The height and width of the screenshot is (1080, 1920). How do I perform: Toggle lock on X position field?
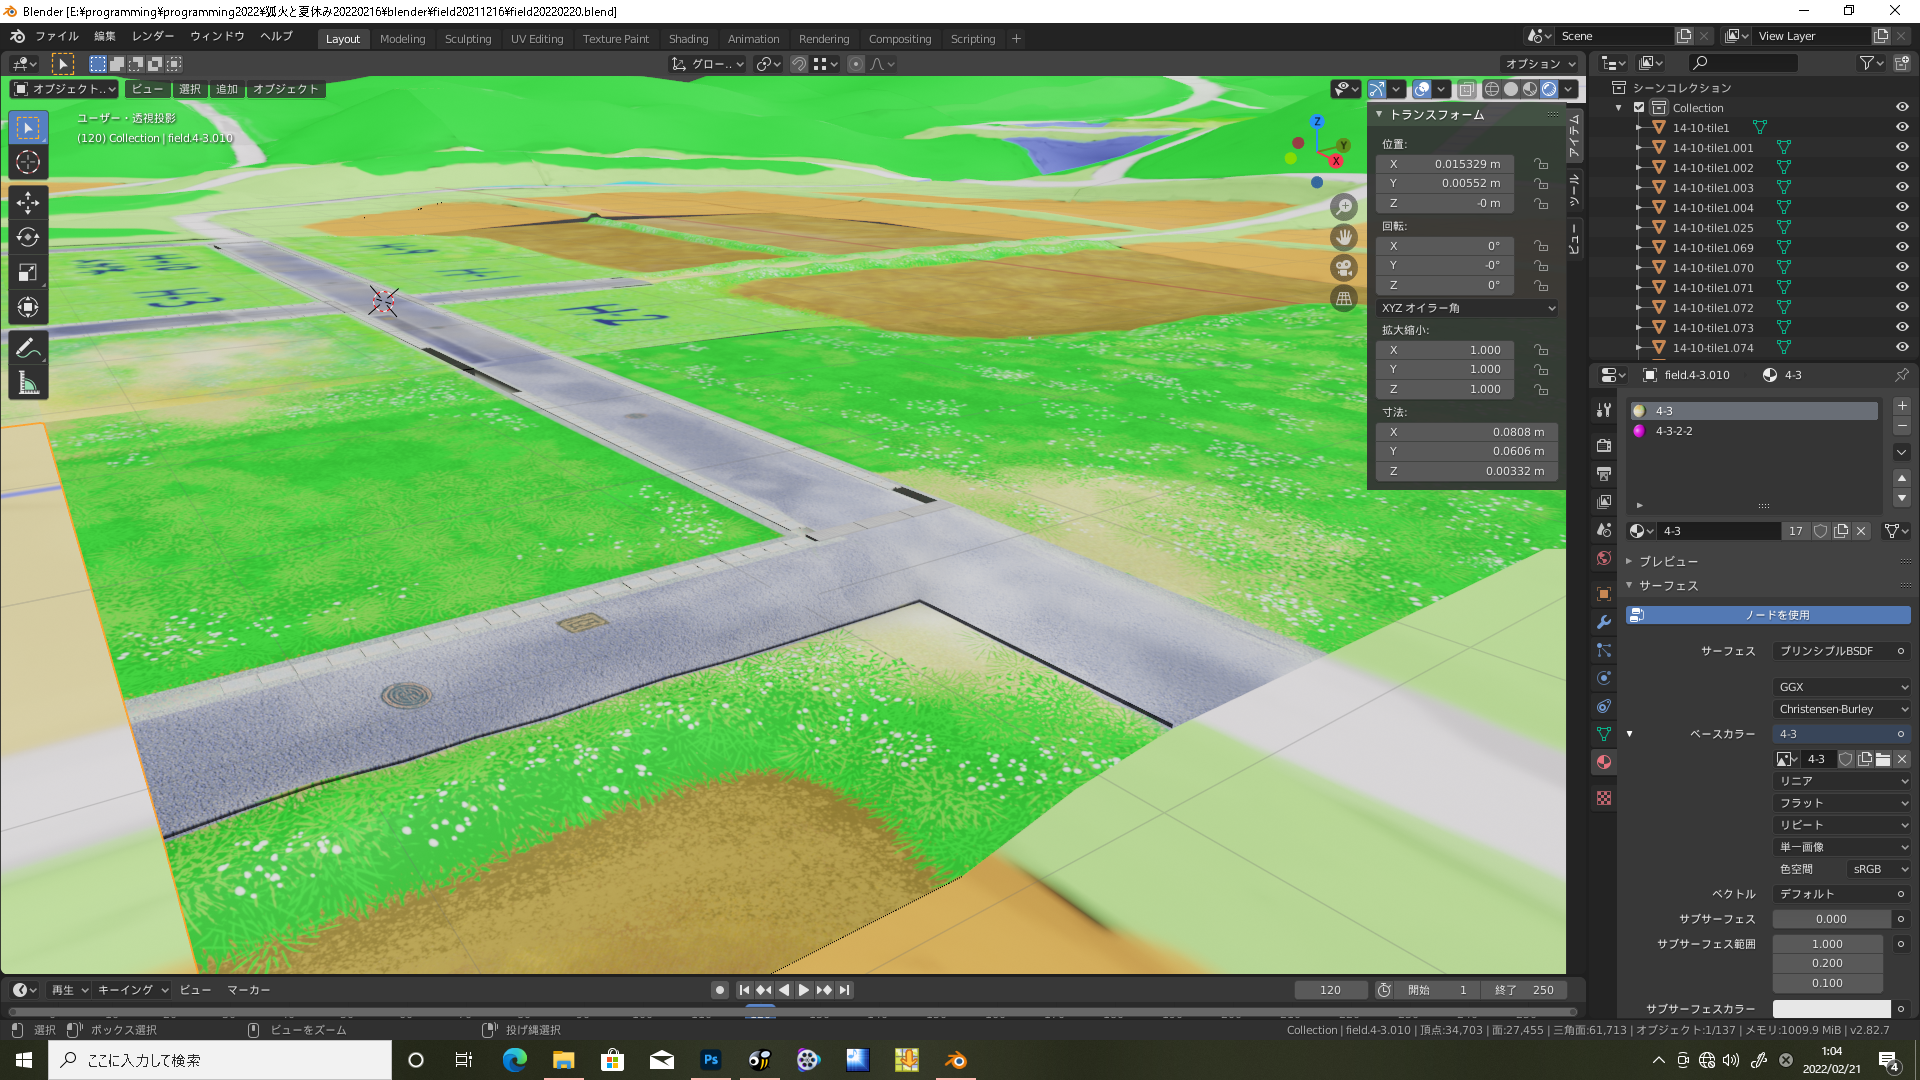[x=1541, y=164]
